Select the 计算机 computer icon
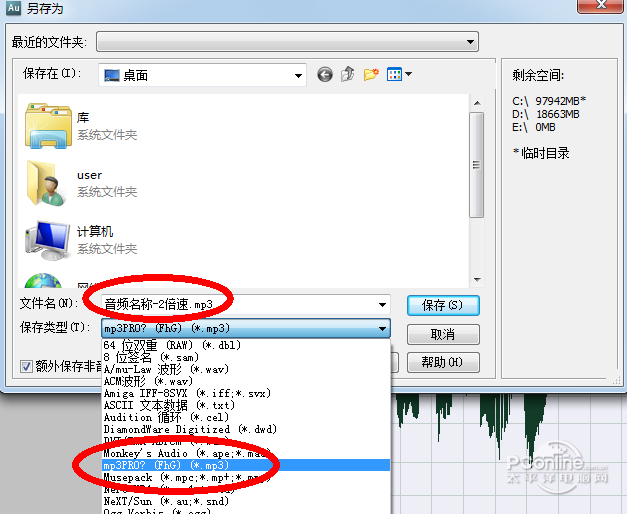Screen dimensions: 627x514 click(x=48, y=240)
